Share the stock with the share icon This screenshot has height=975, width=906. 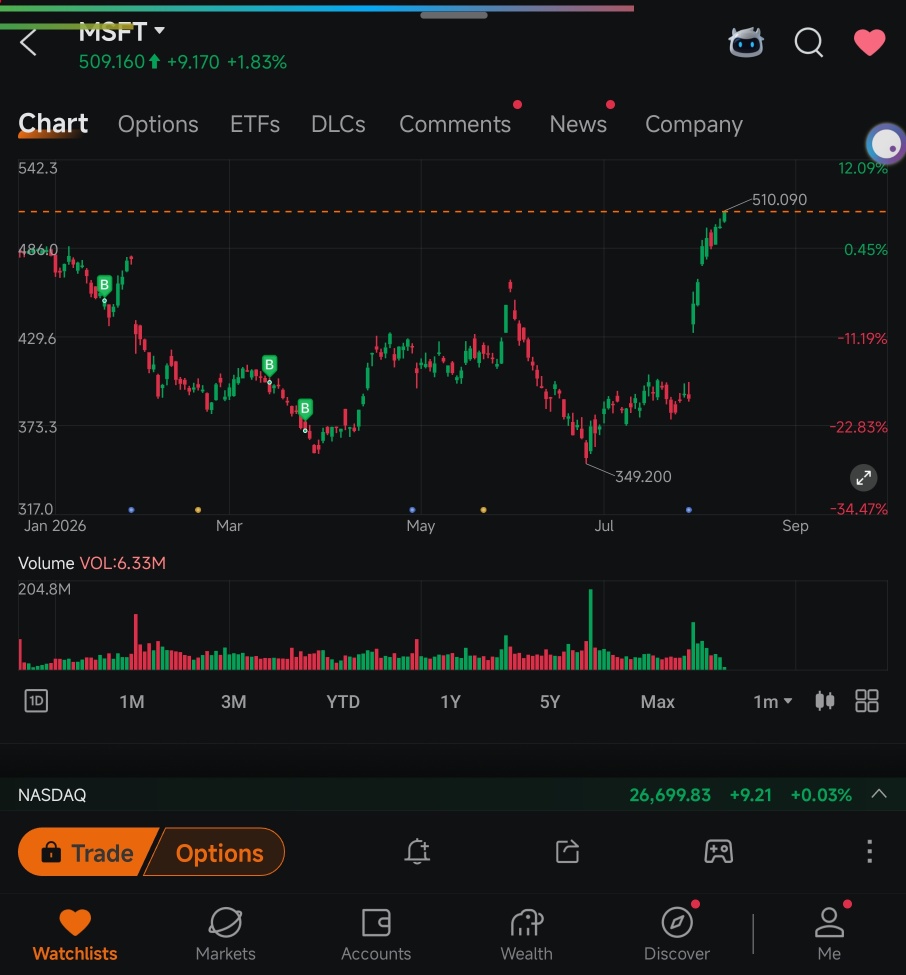(x=567, y=851)
